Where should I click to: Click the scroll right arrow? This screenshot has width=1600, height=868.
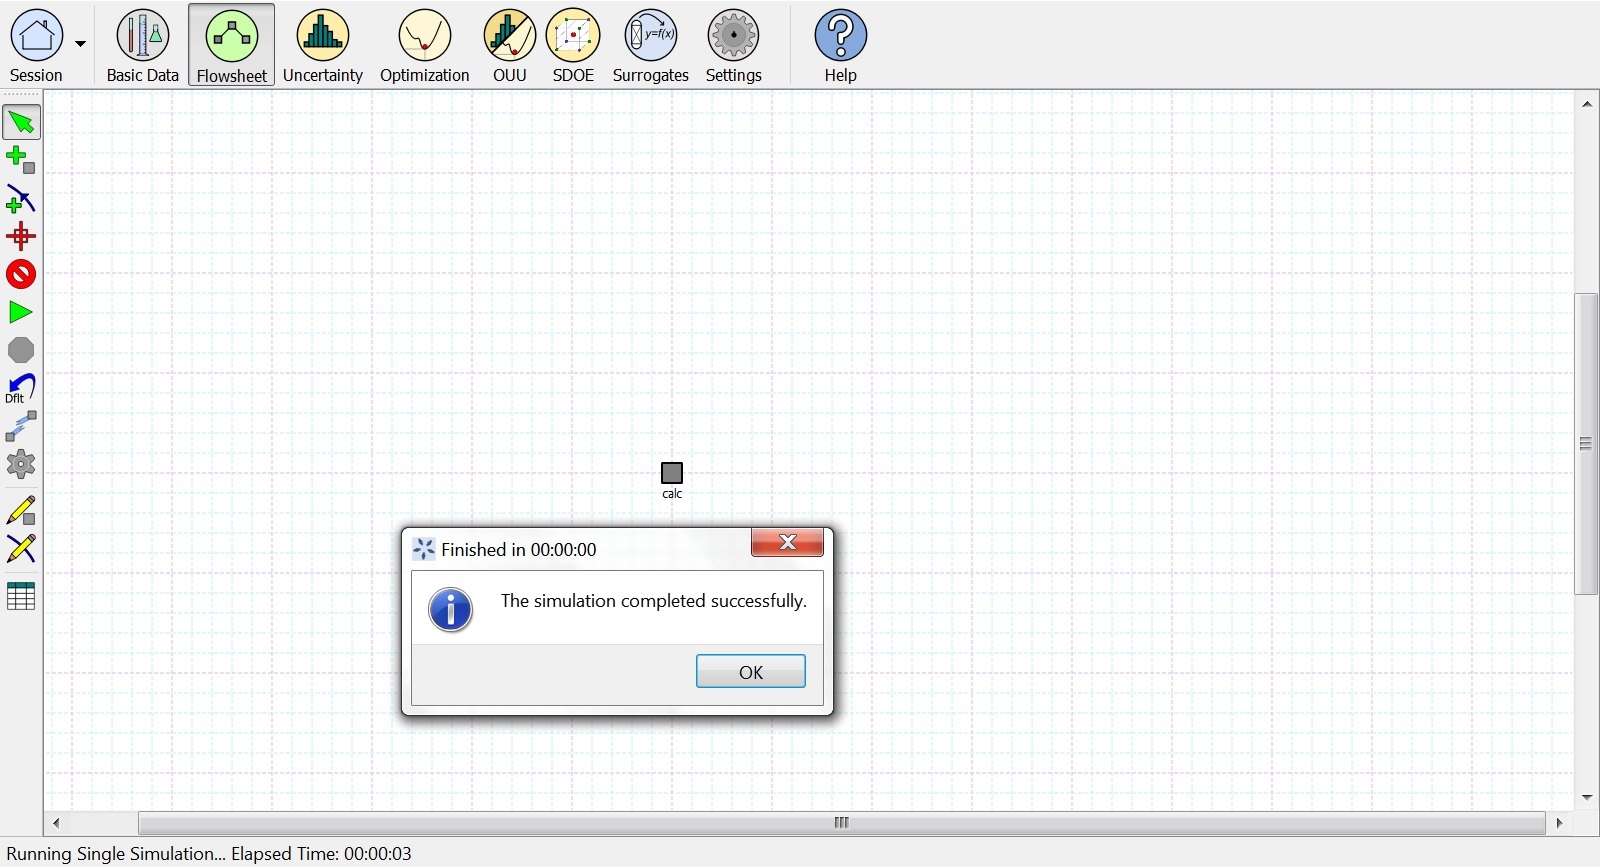point(1560,823)
